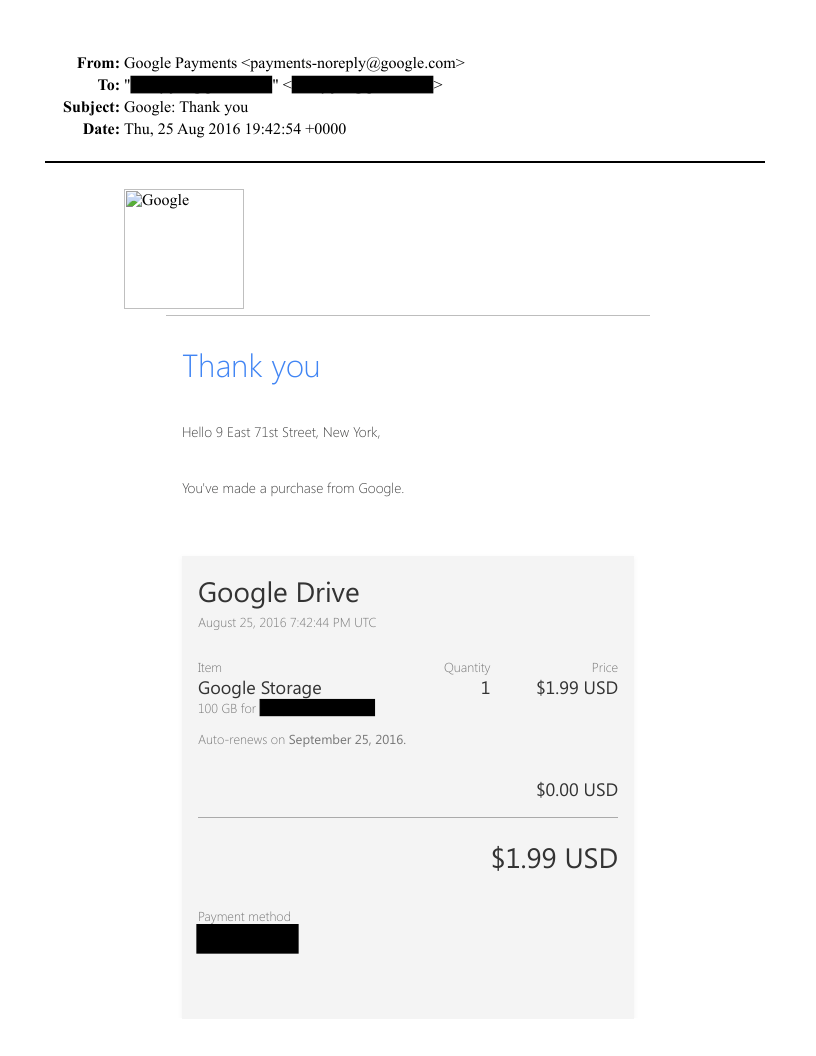Click the redacted recipient name in To field
Image resolution: width=816 pixels, height=1056 pixels.
202,85
